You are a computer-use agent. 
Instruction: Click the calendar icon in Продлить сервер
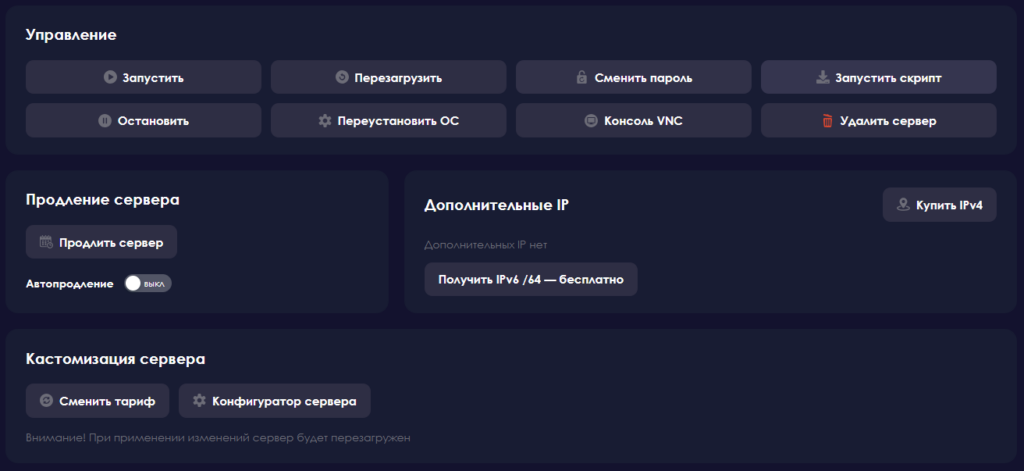(46, 242)
